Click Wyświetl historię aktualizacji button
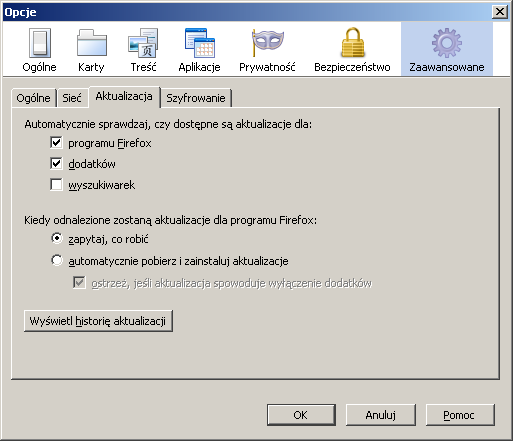513x441 pixels. pyautogui.click(x=98, y=321)
